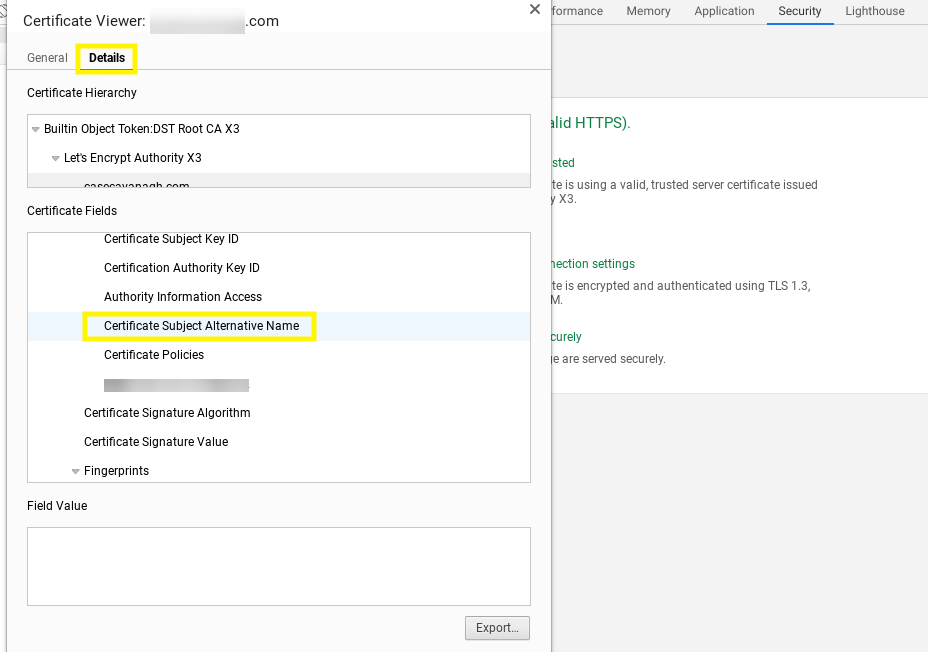928x652 pixels.
Task: Open the Memory panel
Action: pyautogui.click(x=648, y=11)
